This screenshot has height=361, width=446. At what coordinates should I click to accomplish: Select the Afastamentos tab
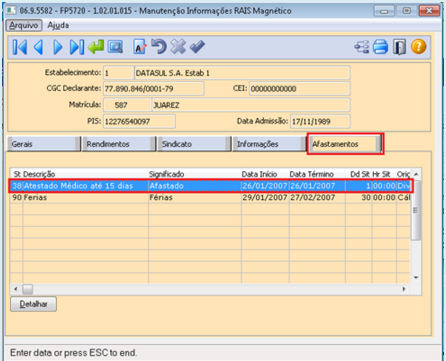click(x=345, y=144)
